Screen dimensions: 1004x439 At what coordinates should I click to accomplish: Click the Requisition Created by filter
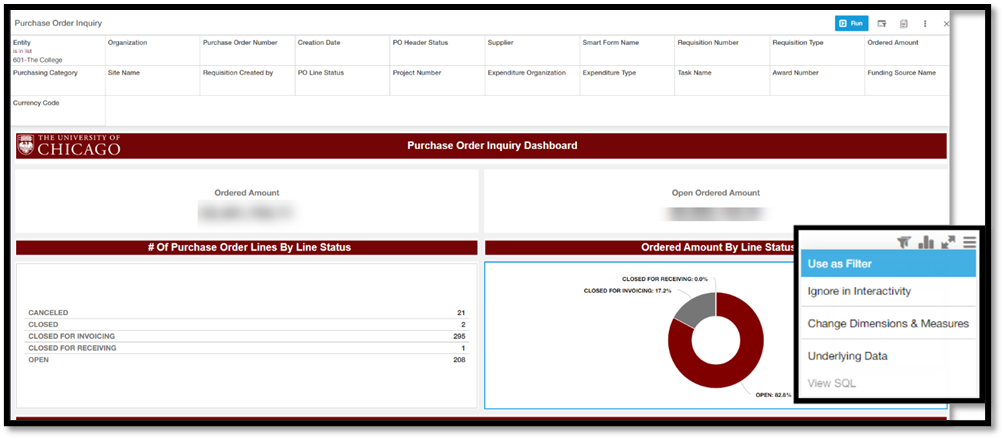click(x=247, y=81)
